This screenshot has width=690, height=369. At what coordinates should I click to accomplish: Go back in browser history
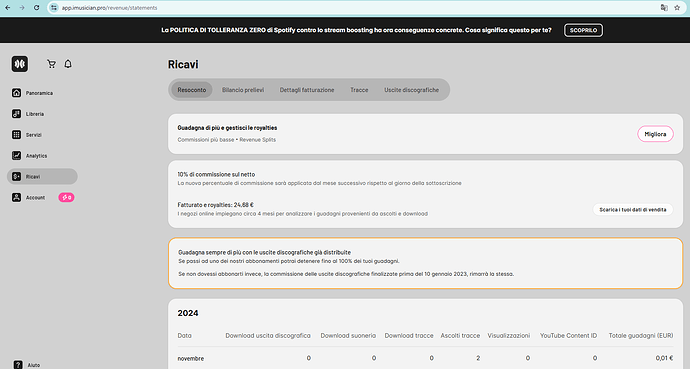click(7, 7)
